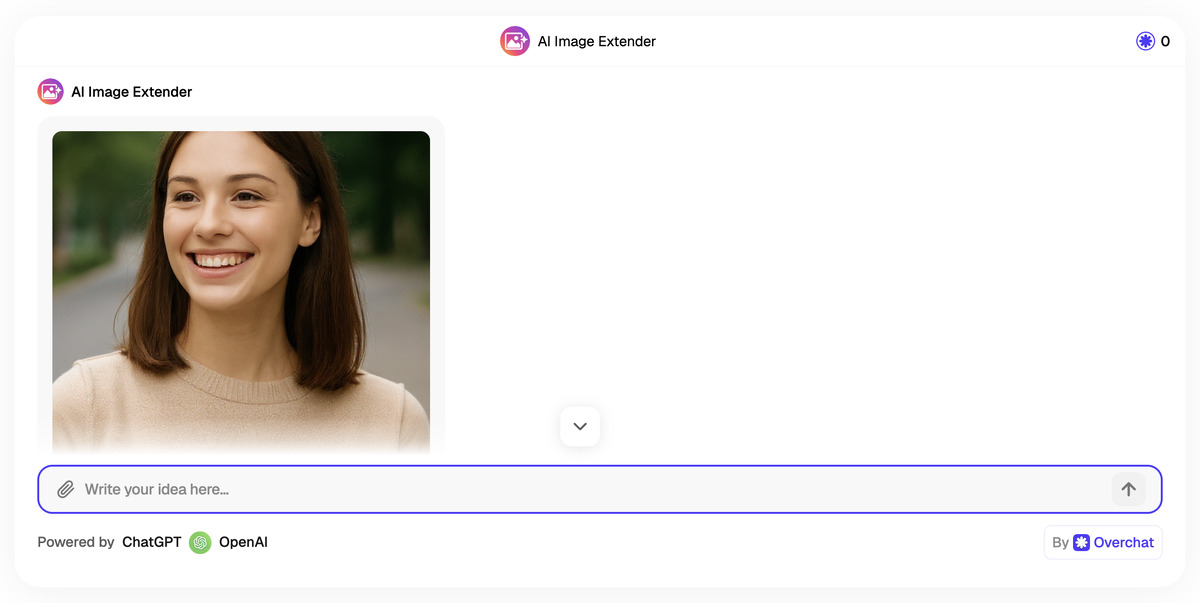Click the 'ChatGPT' text in footer
Screen dimensions: 1200x603
pos(152,542)
